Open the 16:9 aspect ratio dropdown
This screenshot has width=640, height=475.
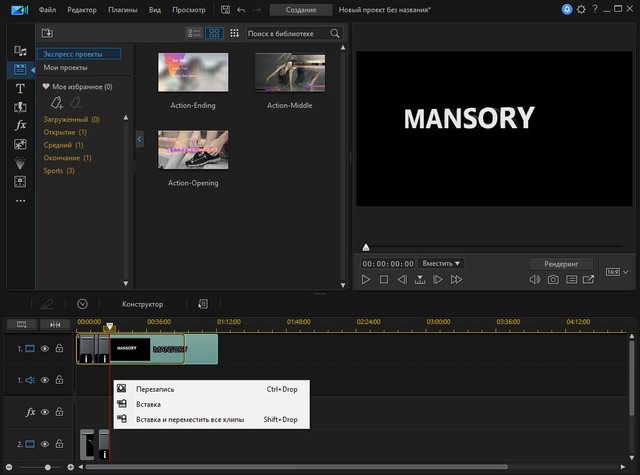click(x=614, y=271)
